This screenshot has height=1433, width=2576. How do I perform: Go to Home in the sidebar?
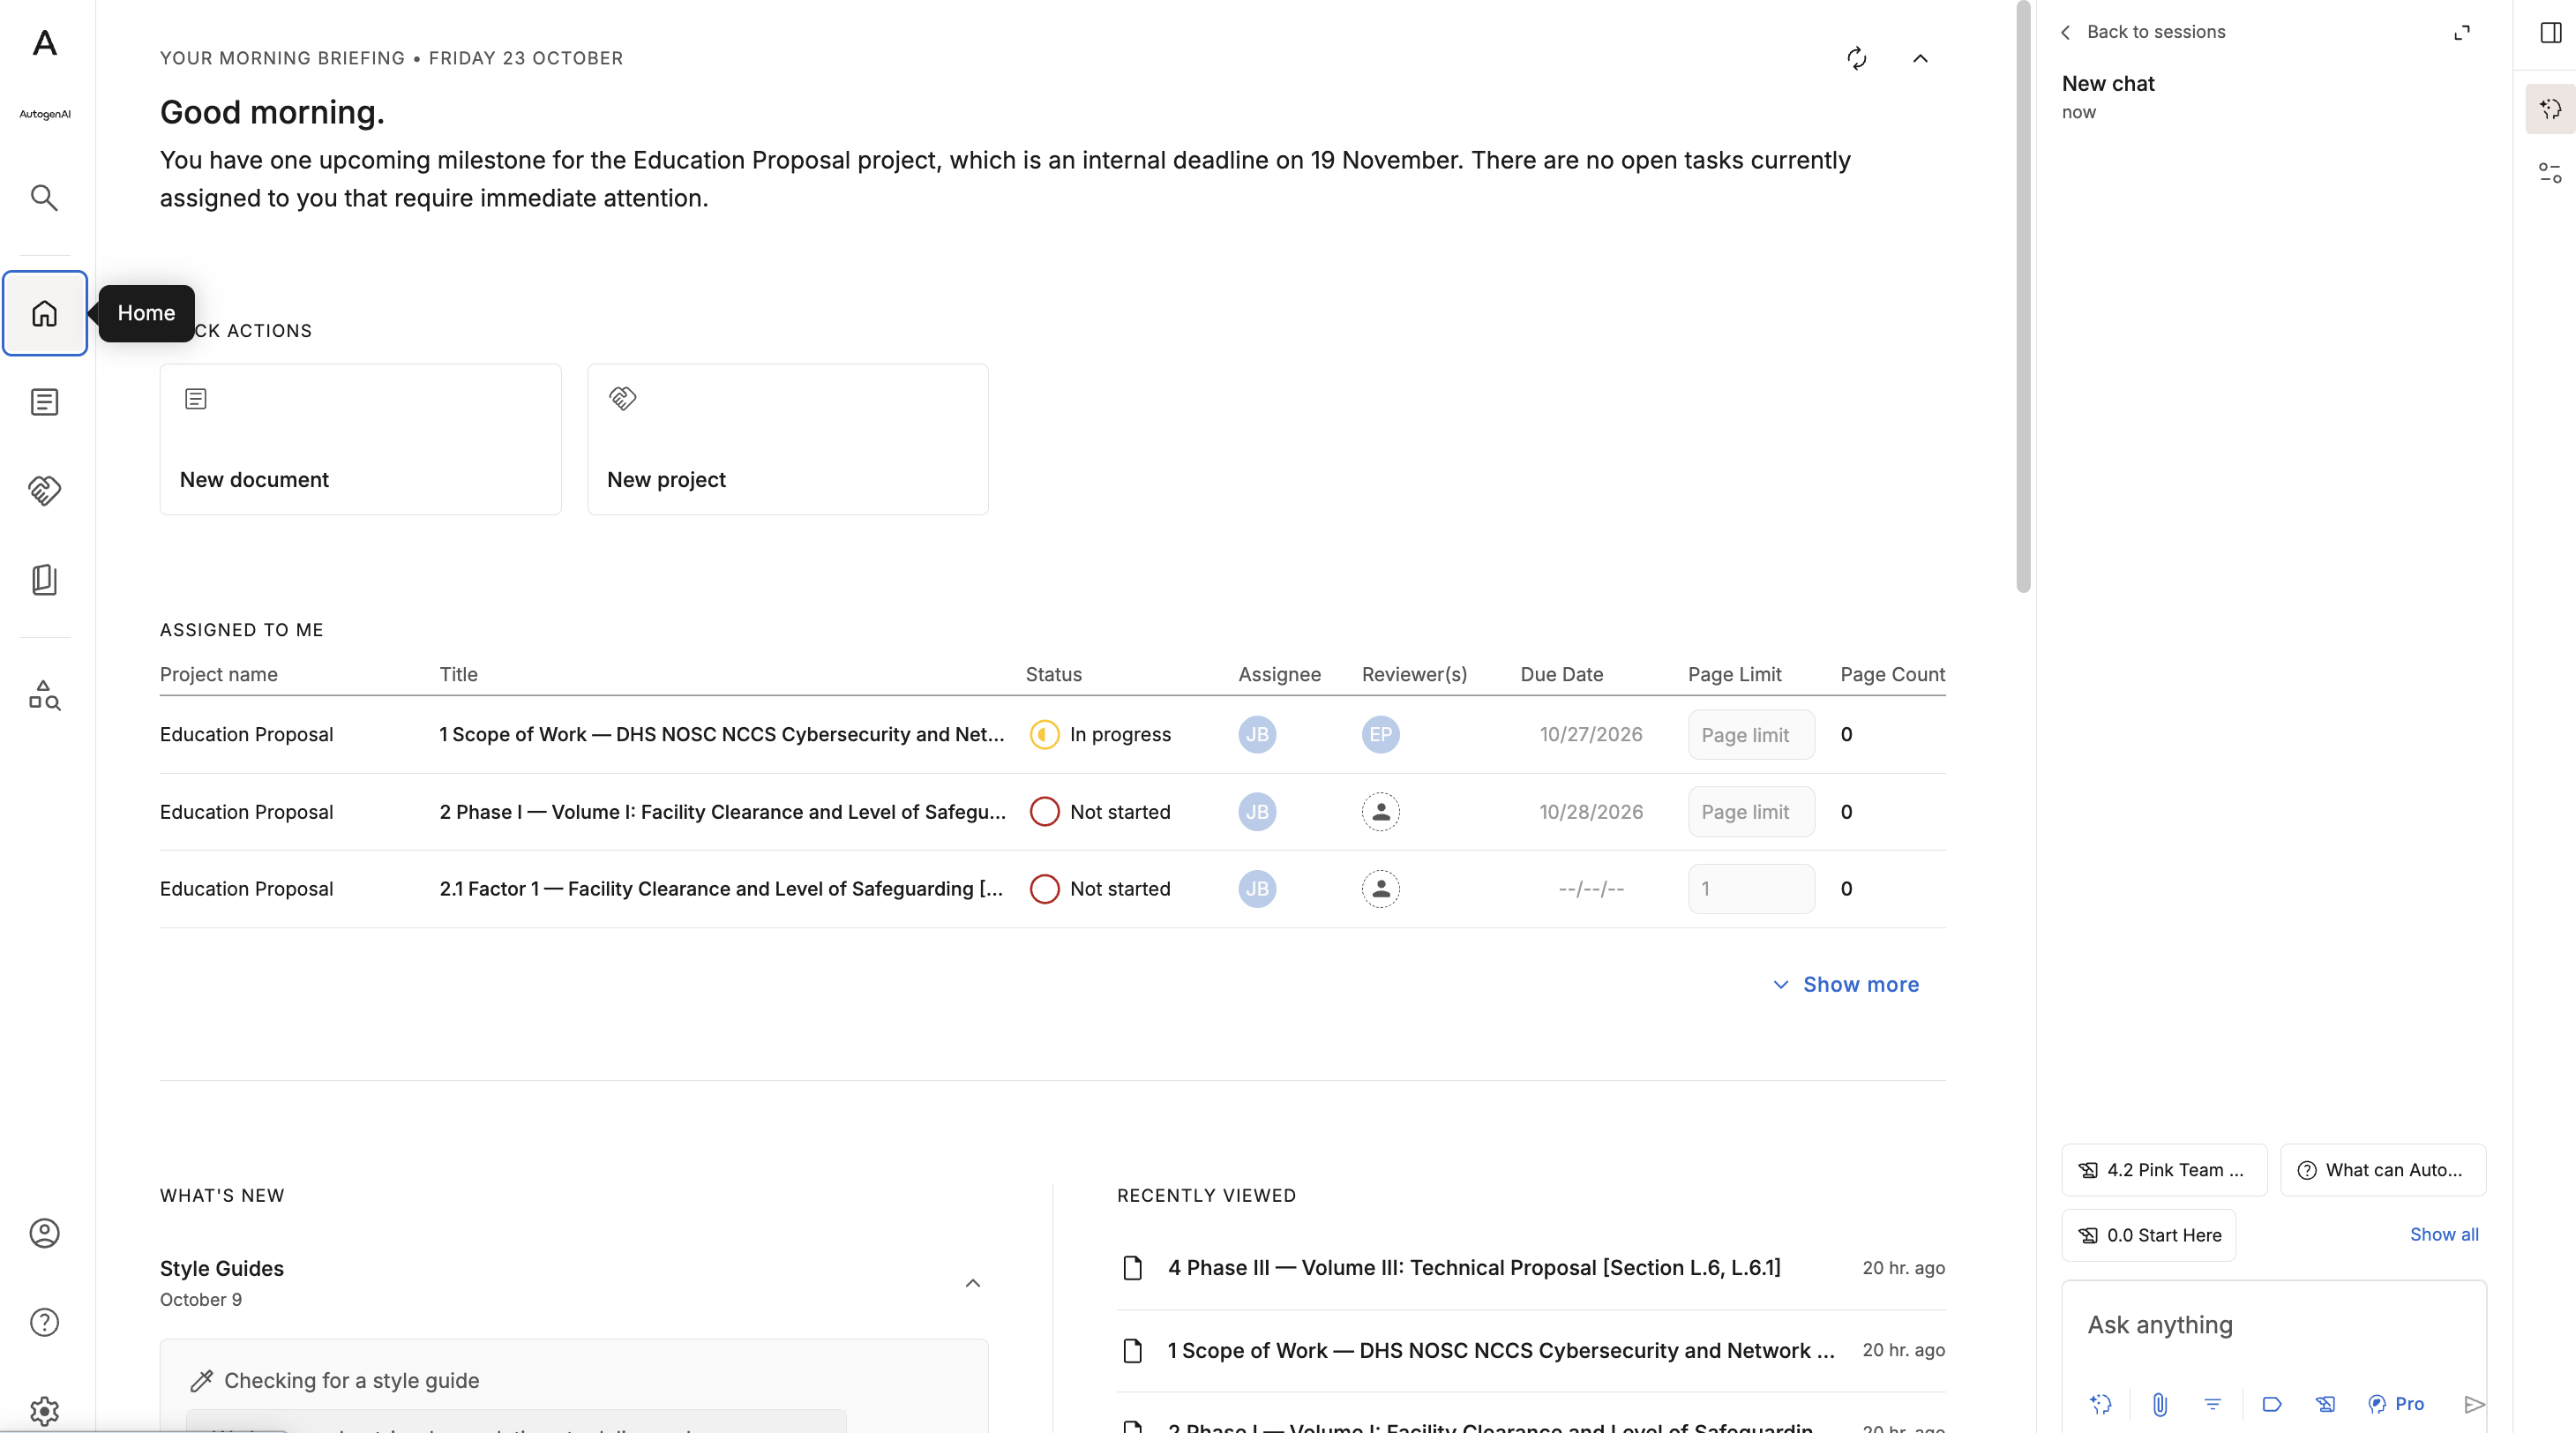(x=44, y=313)
